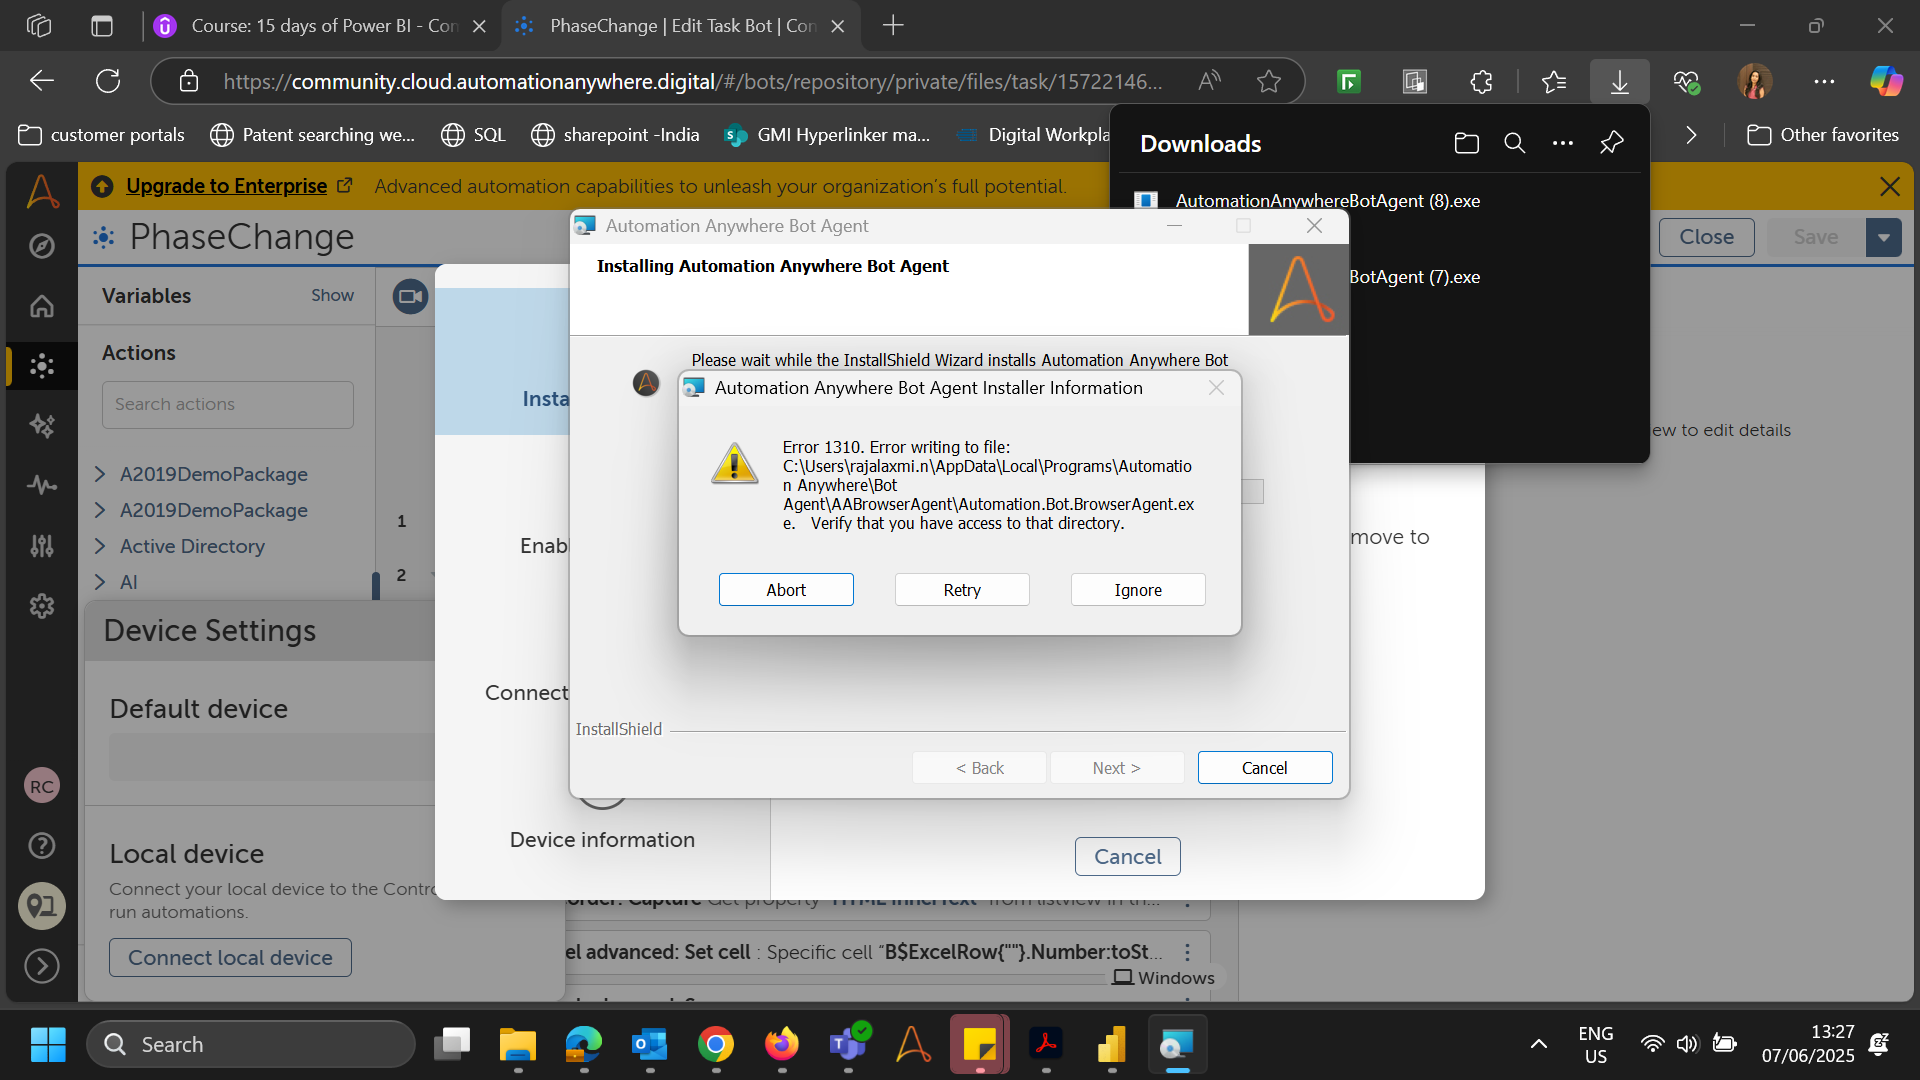Screen dimensions: 1920x1080
Task: Click the screen recorder camera icon
Action: pos(410,296)
